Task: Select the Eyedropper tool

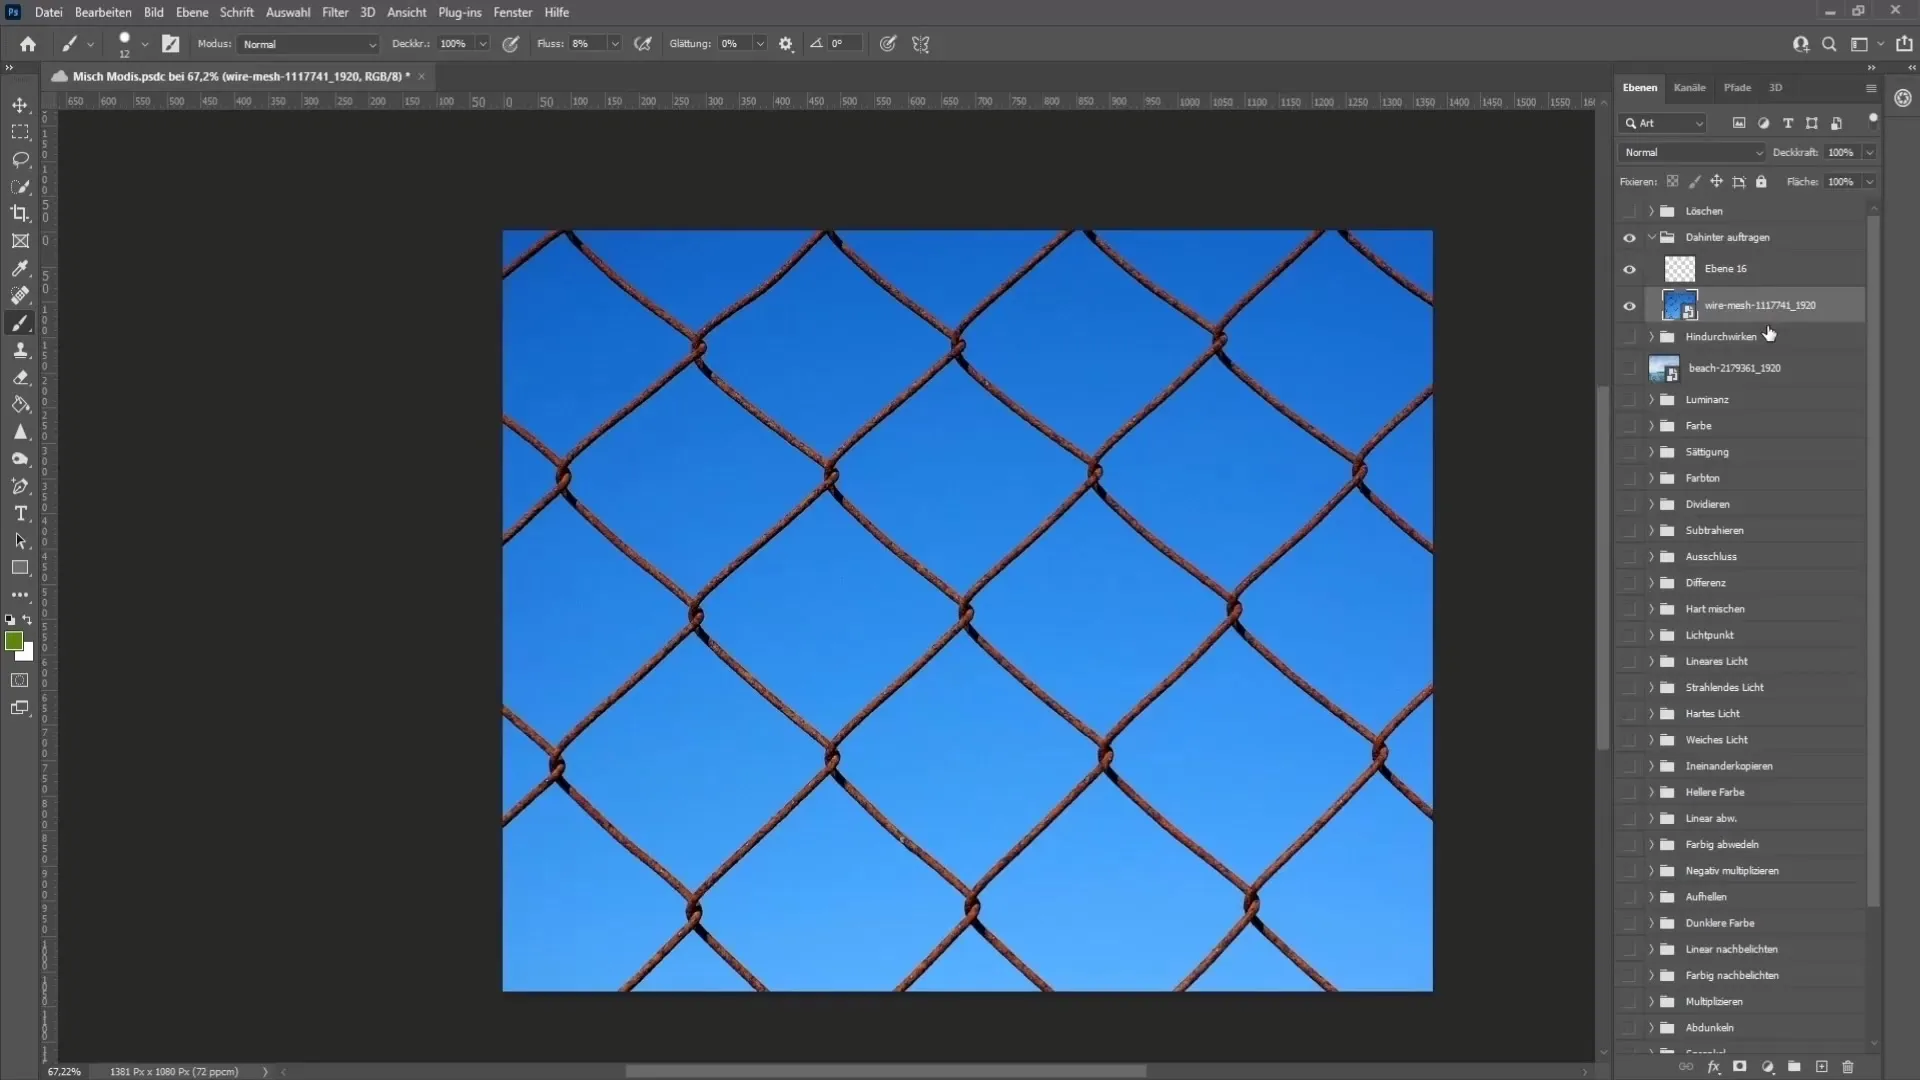Action: click(x=20, y=268)
